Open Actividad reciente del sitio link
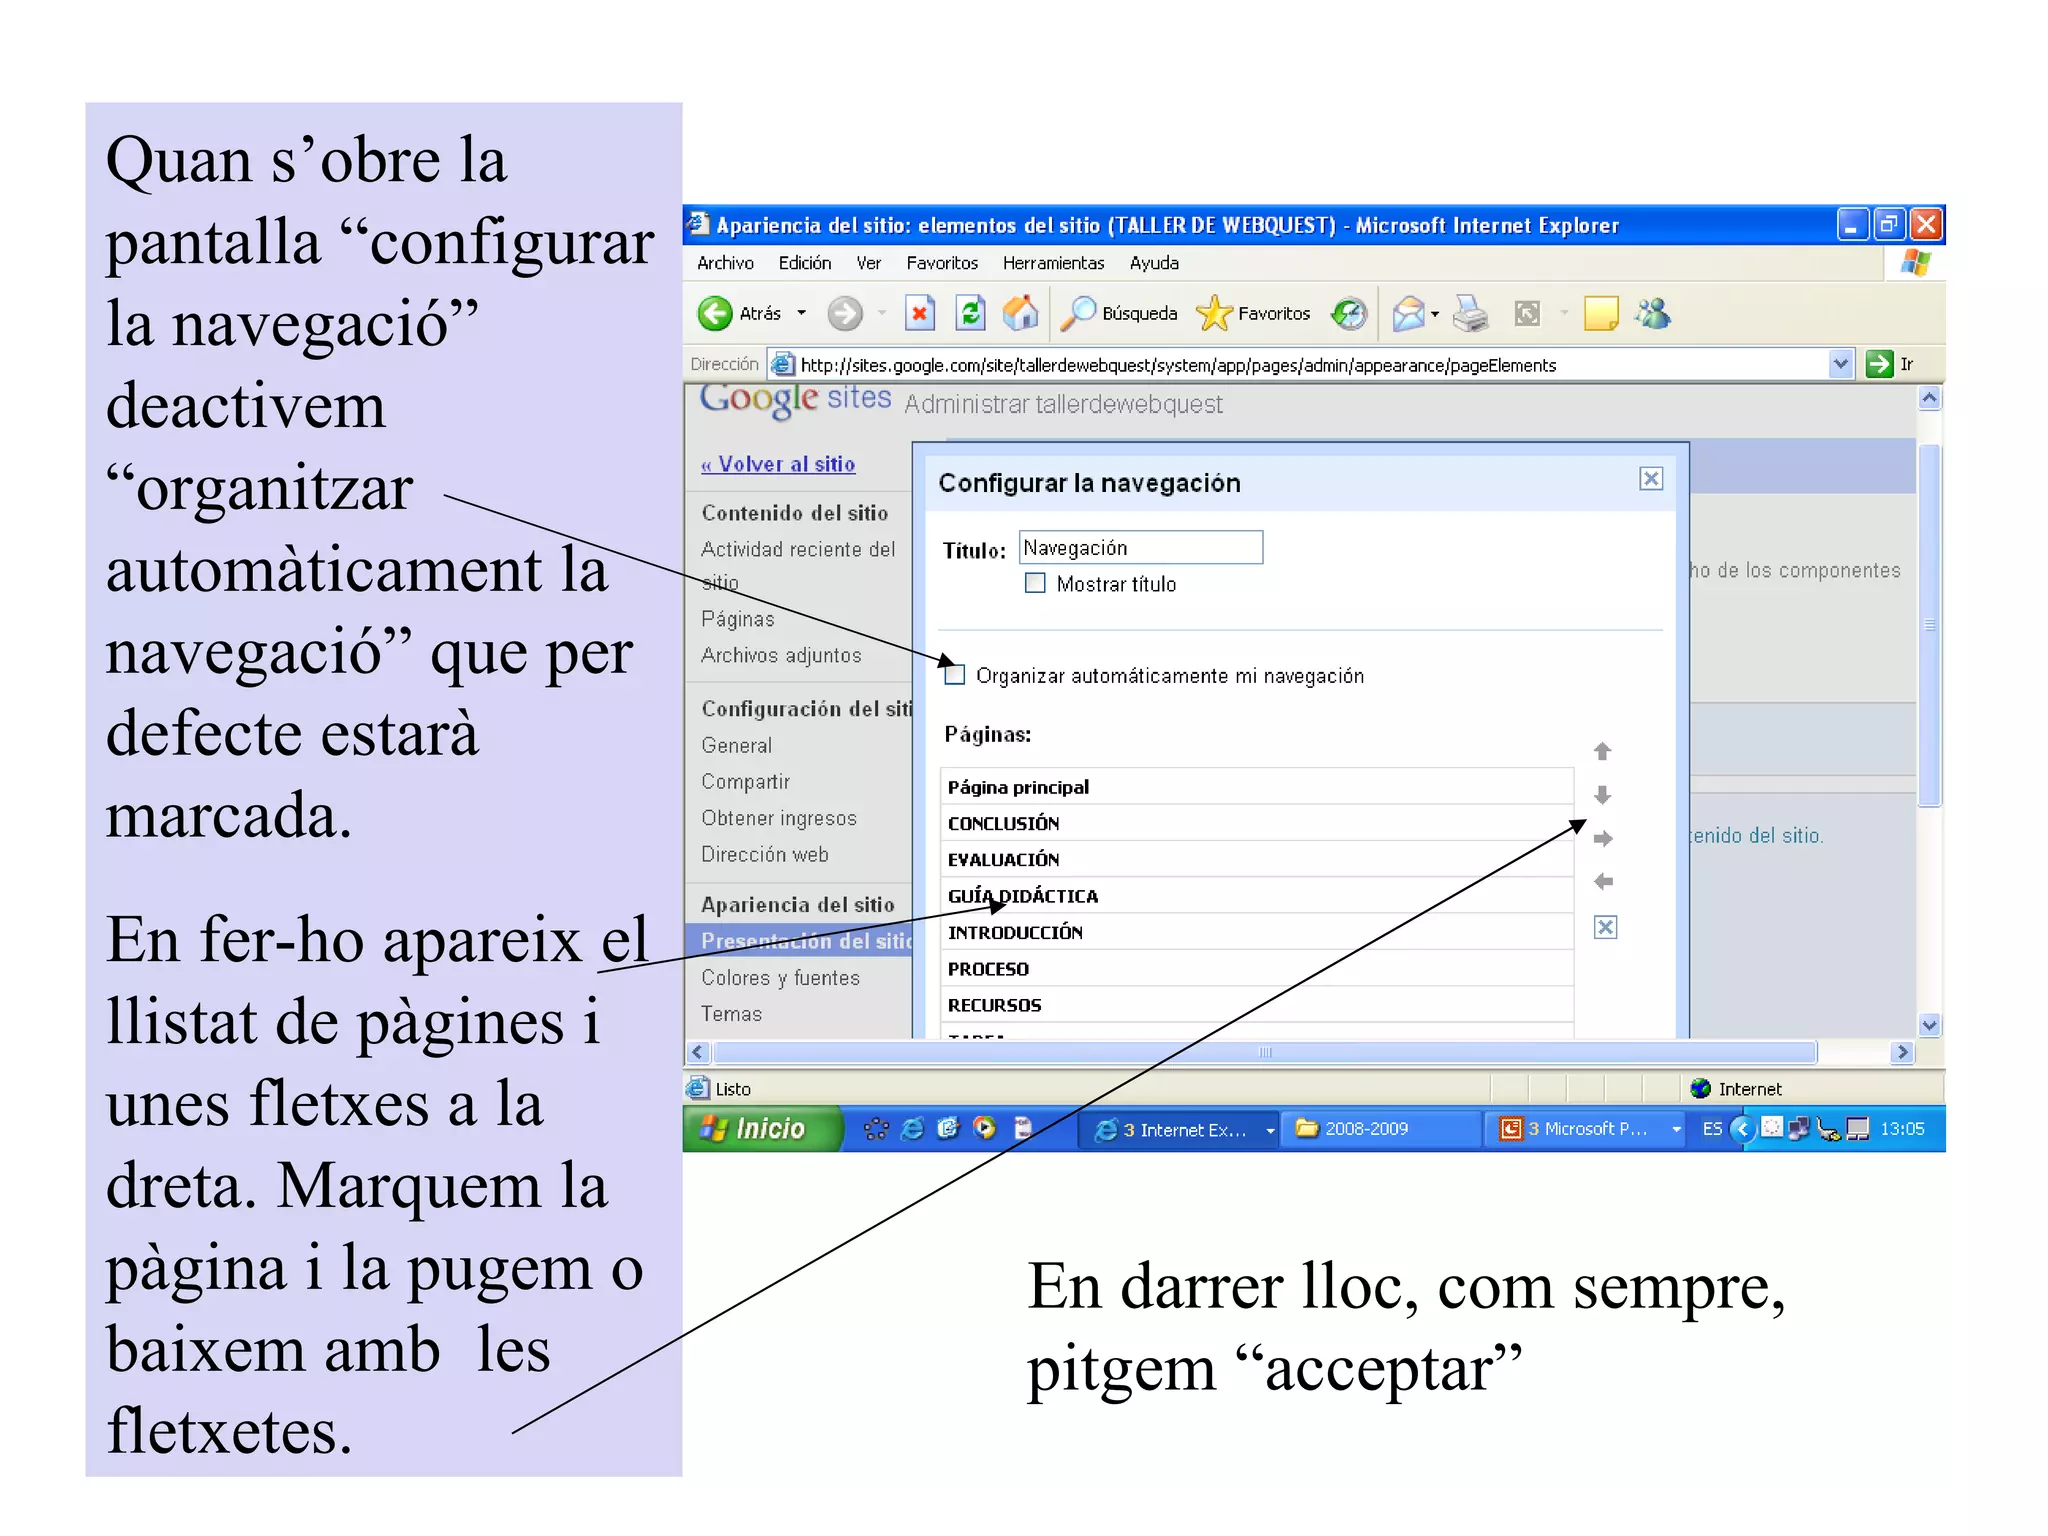 tap(798, 566)
